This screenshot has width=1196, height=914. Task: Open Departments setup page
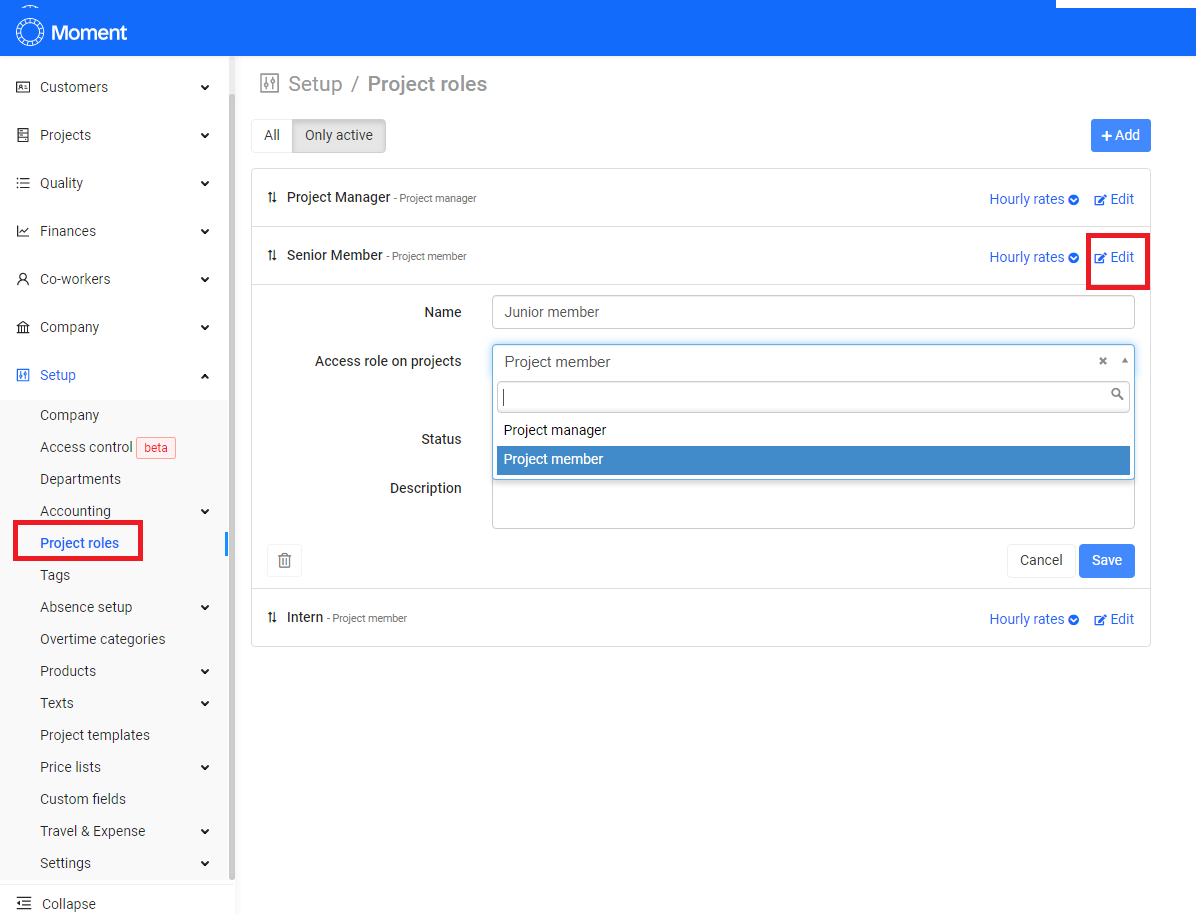point(80,479)
